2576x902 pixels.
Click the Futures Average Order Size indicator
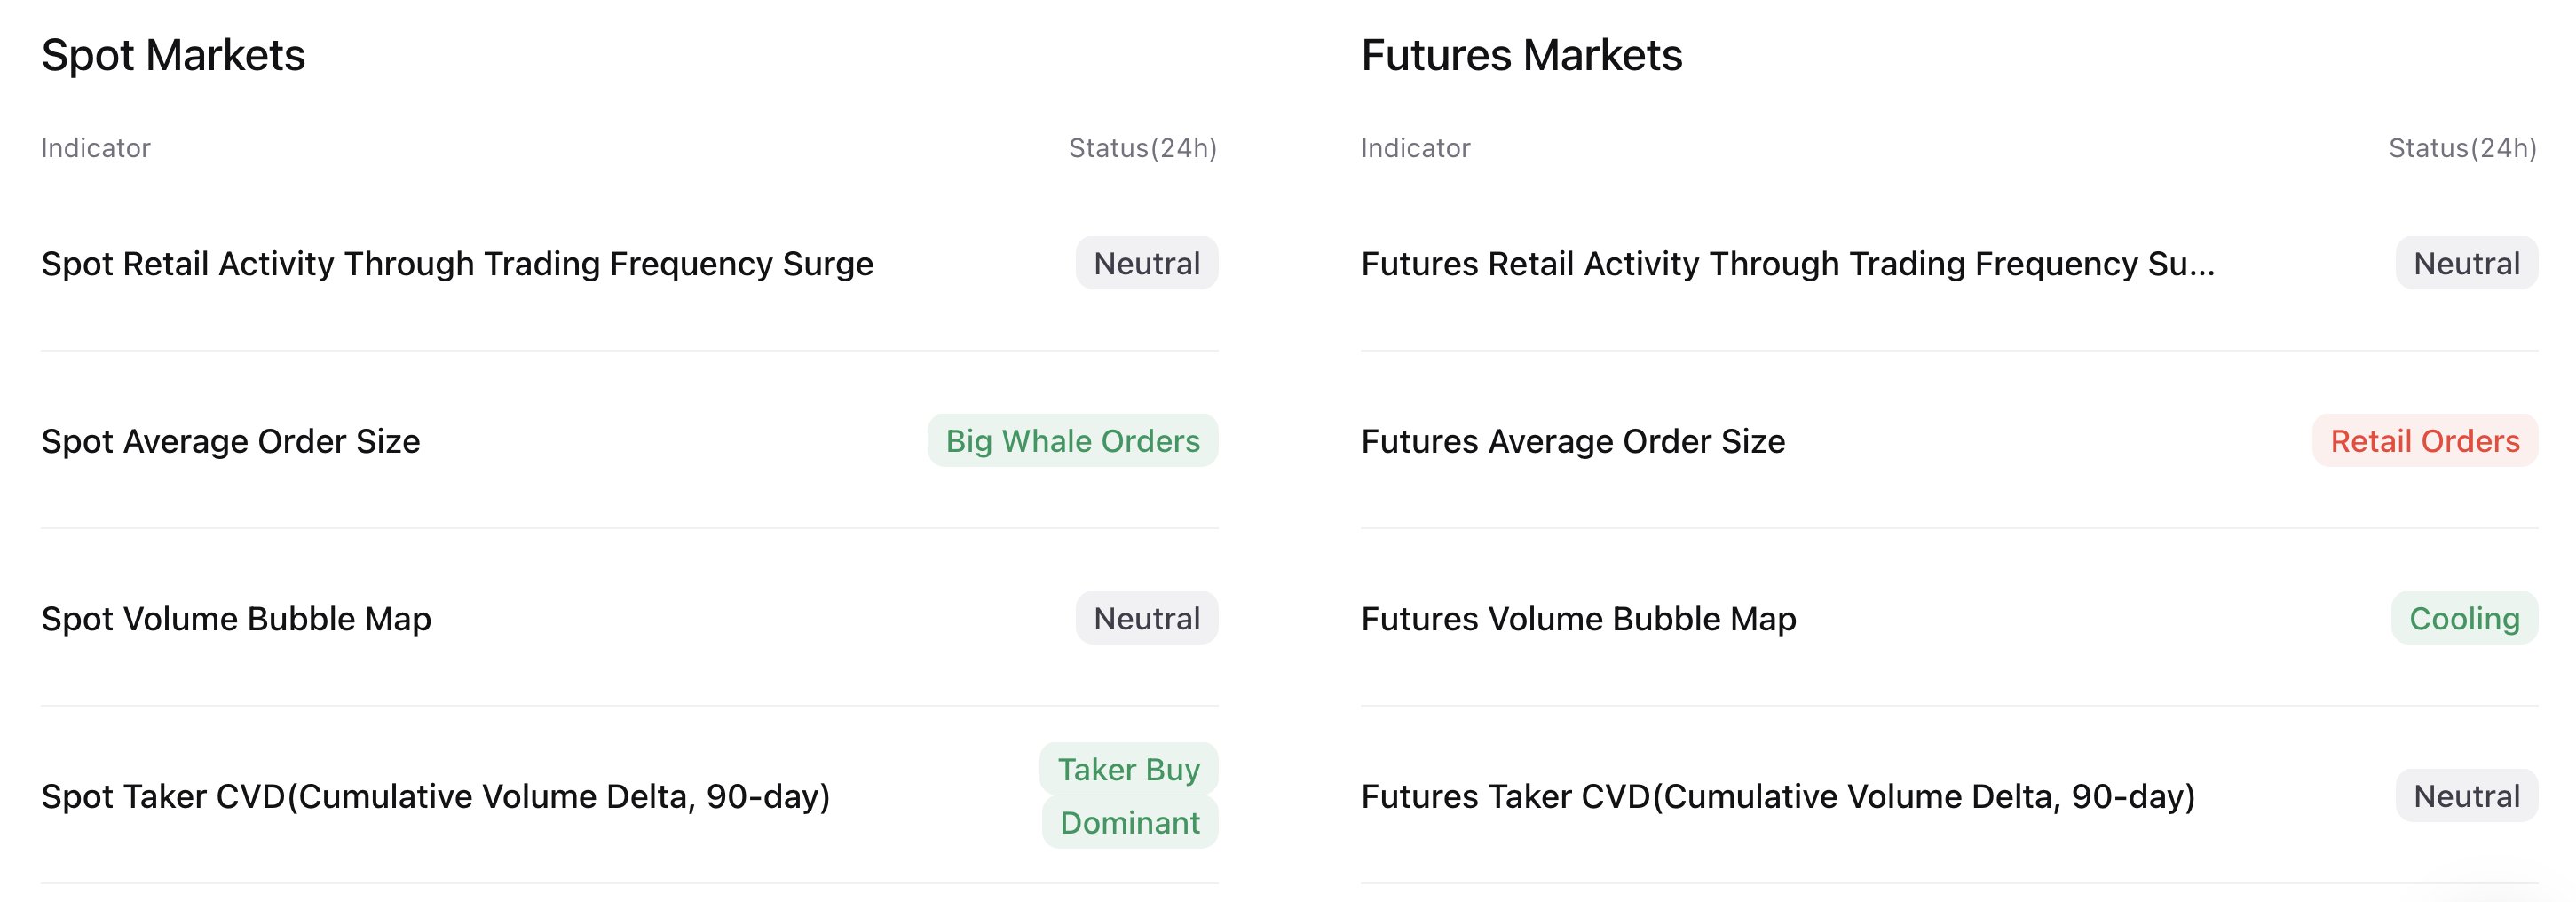tap(1573, 441)
